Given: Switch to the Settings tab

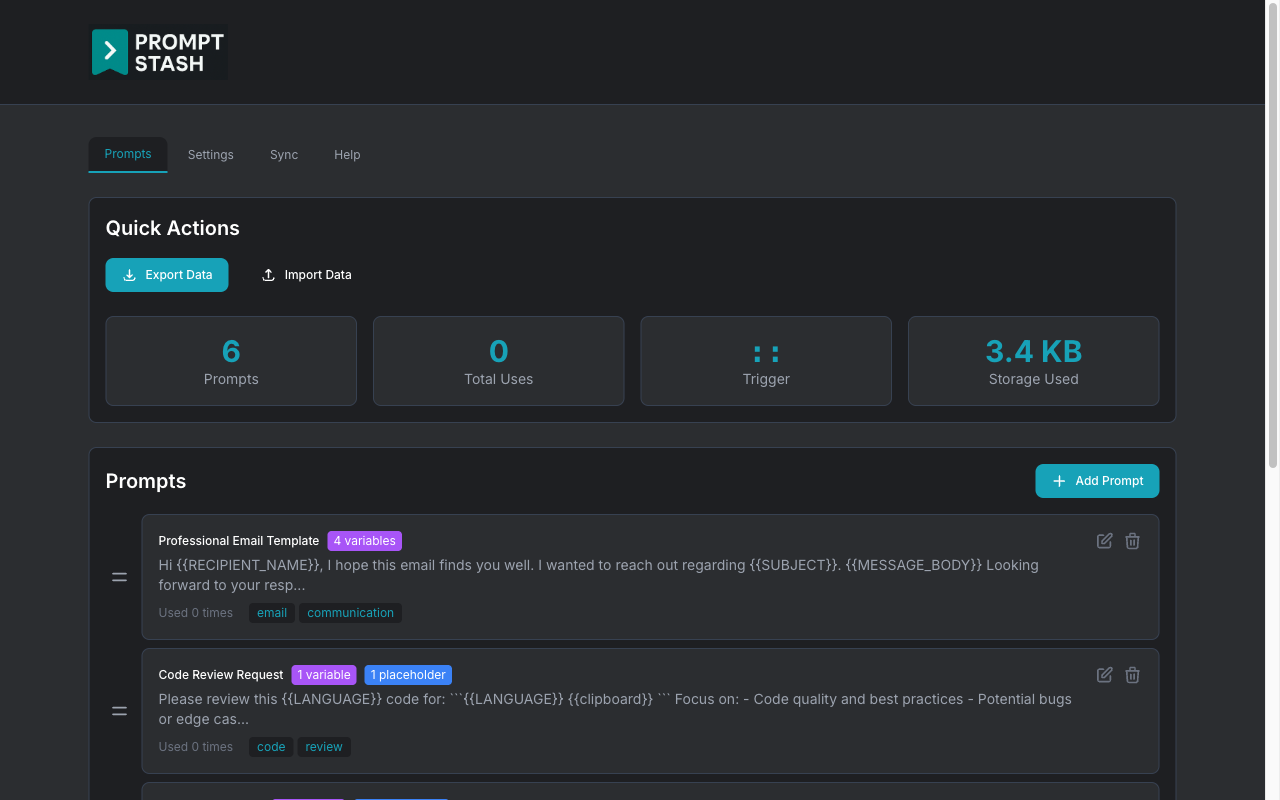Looking at the screenshot, I should tap(211, 155).
